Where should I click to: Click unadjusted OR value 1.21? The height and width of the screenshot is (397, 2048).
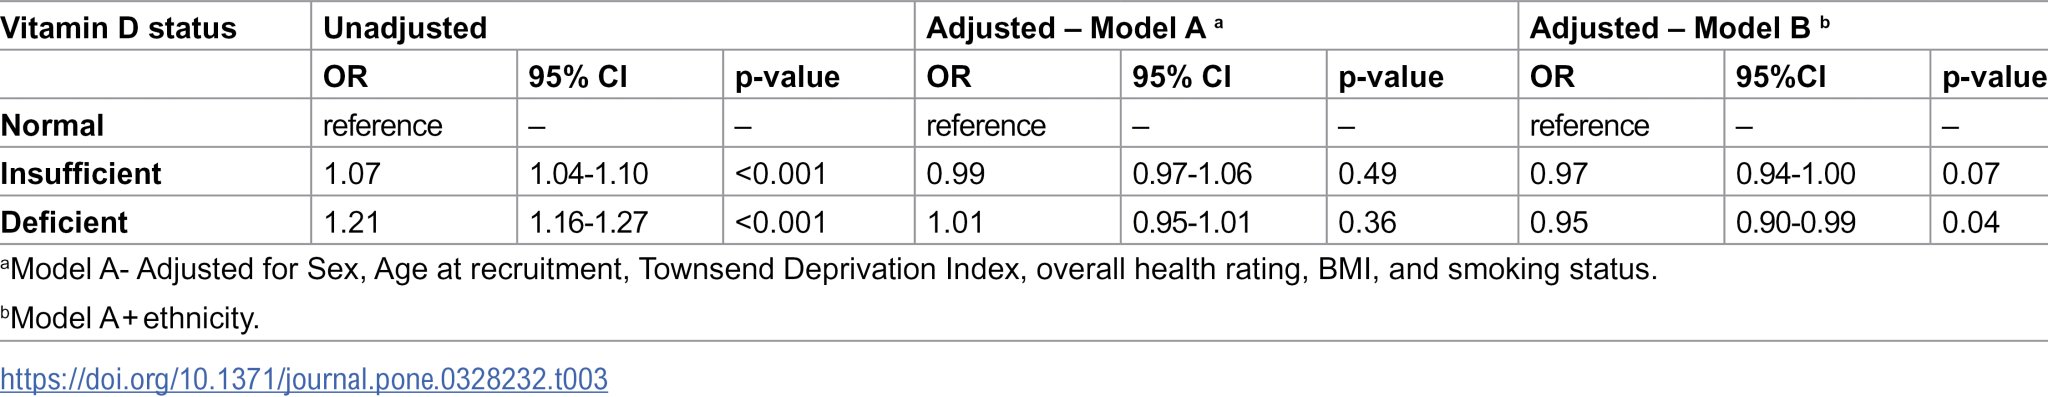(352, 222)
